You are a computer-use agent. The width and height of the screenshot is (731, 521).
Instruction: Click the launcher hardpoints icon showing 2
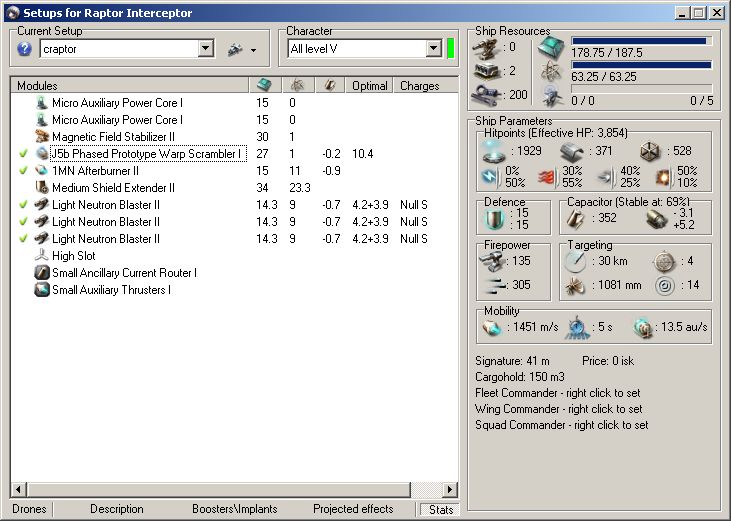486,71
